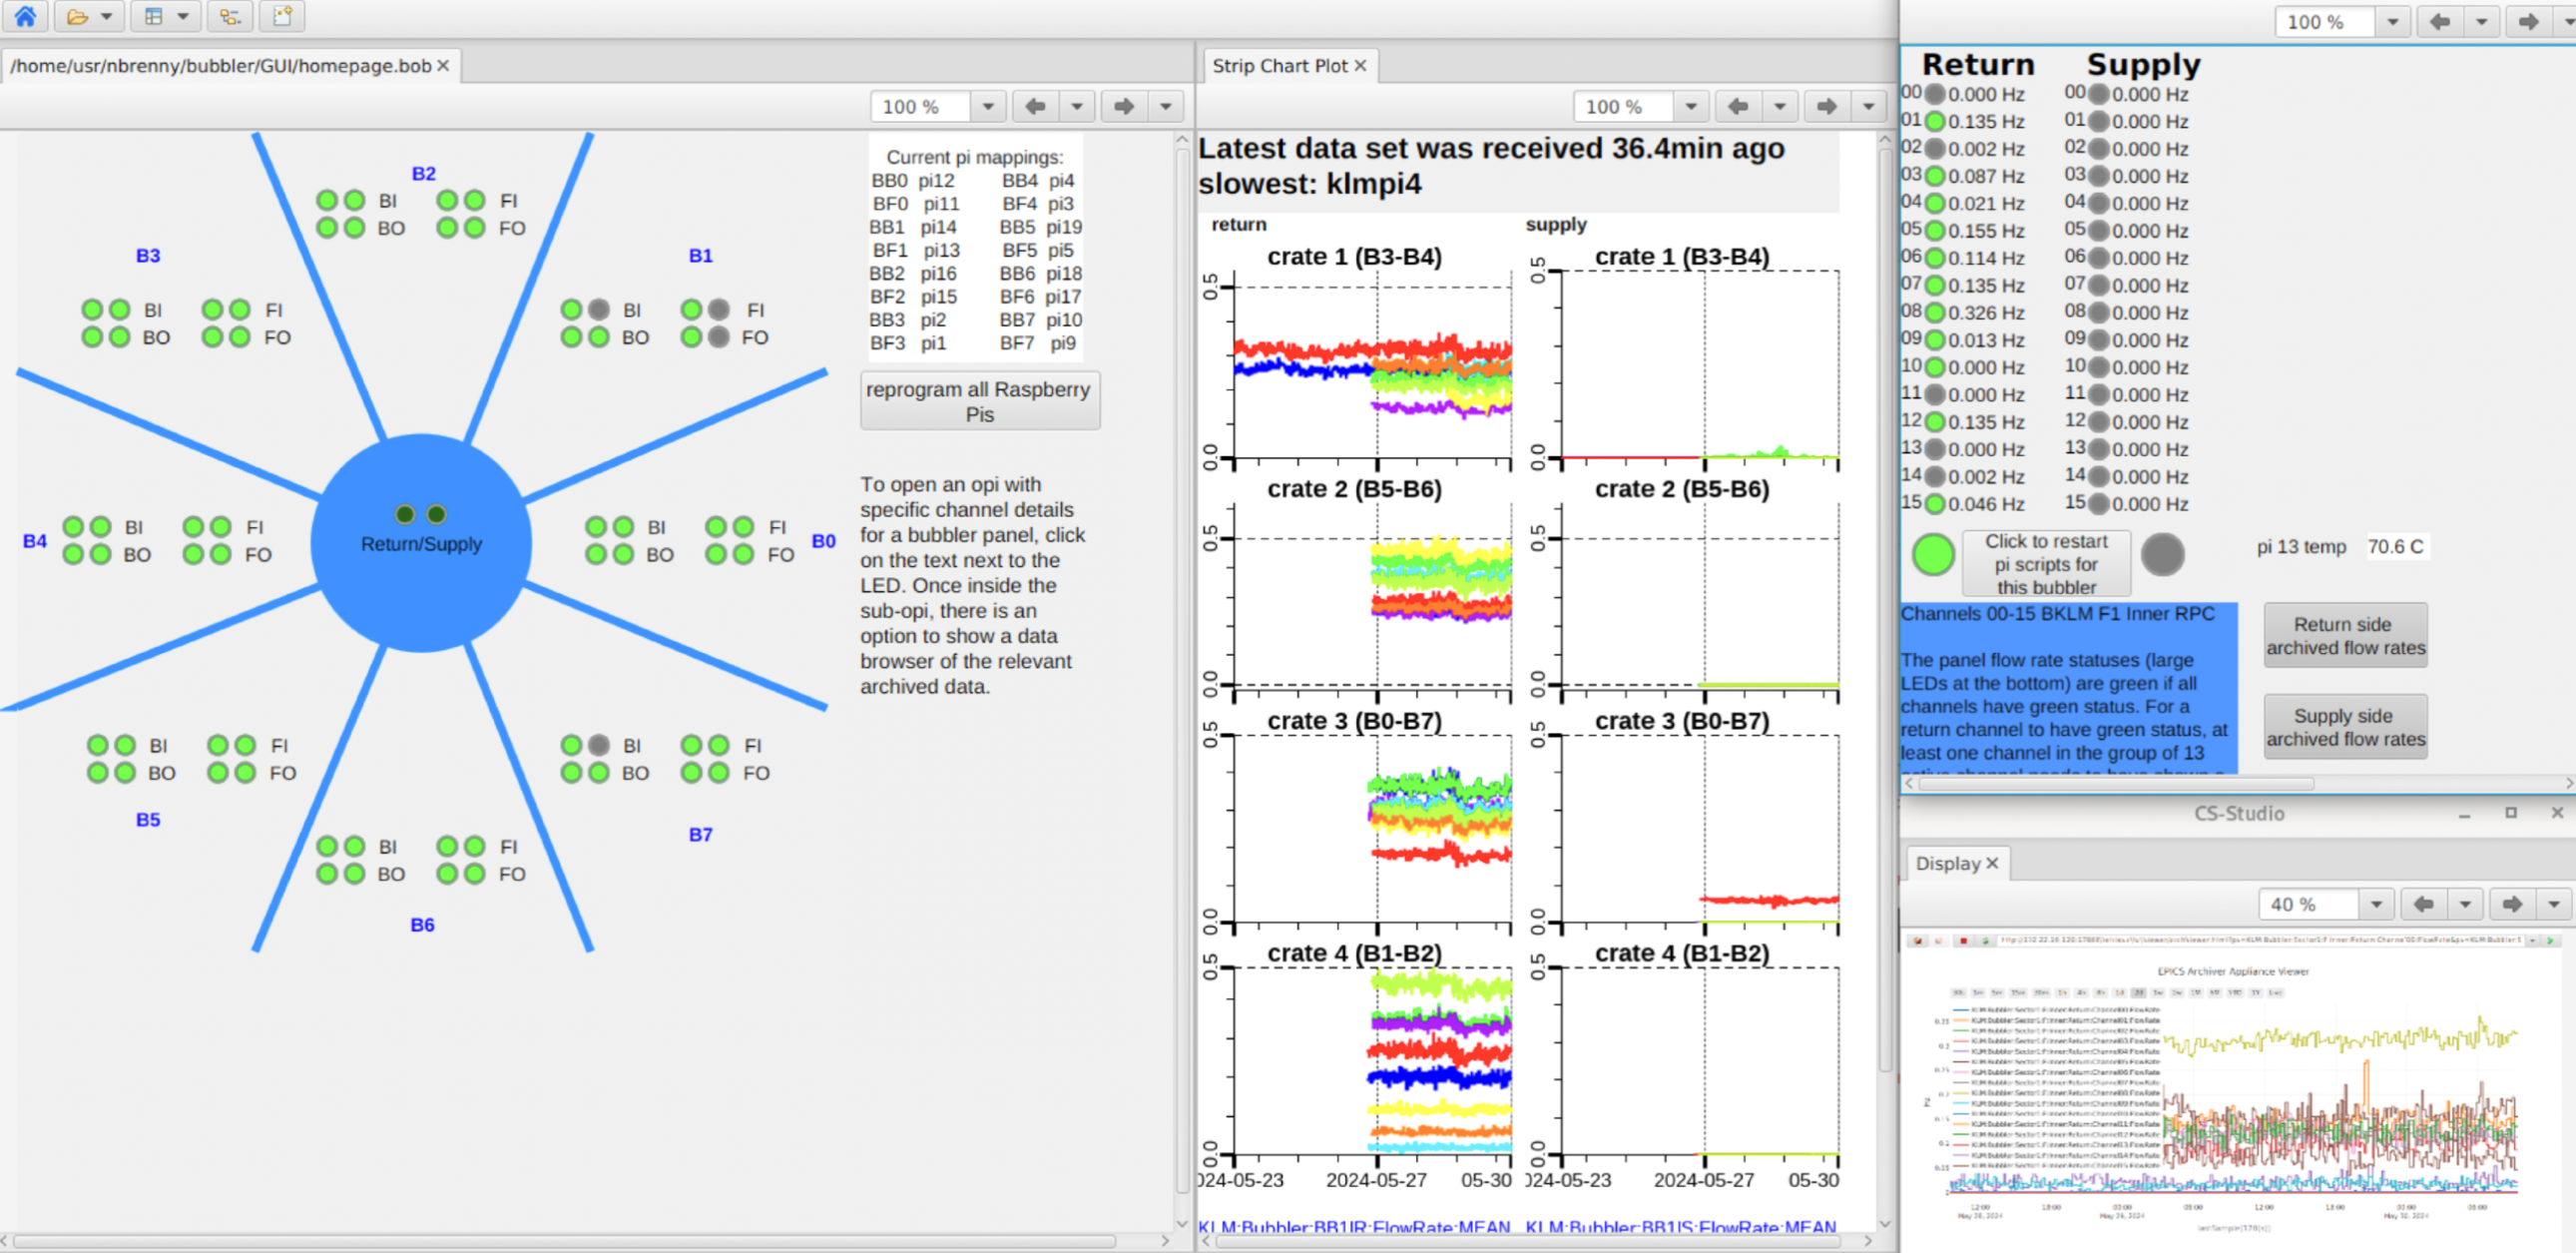Close the homepage.bob tab
This screenshot has height=1253, width=2576.
point(443,66)
